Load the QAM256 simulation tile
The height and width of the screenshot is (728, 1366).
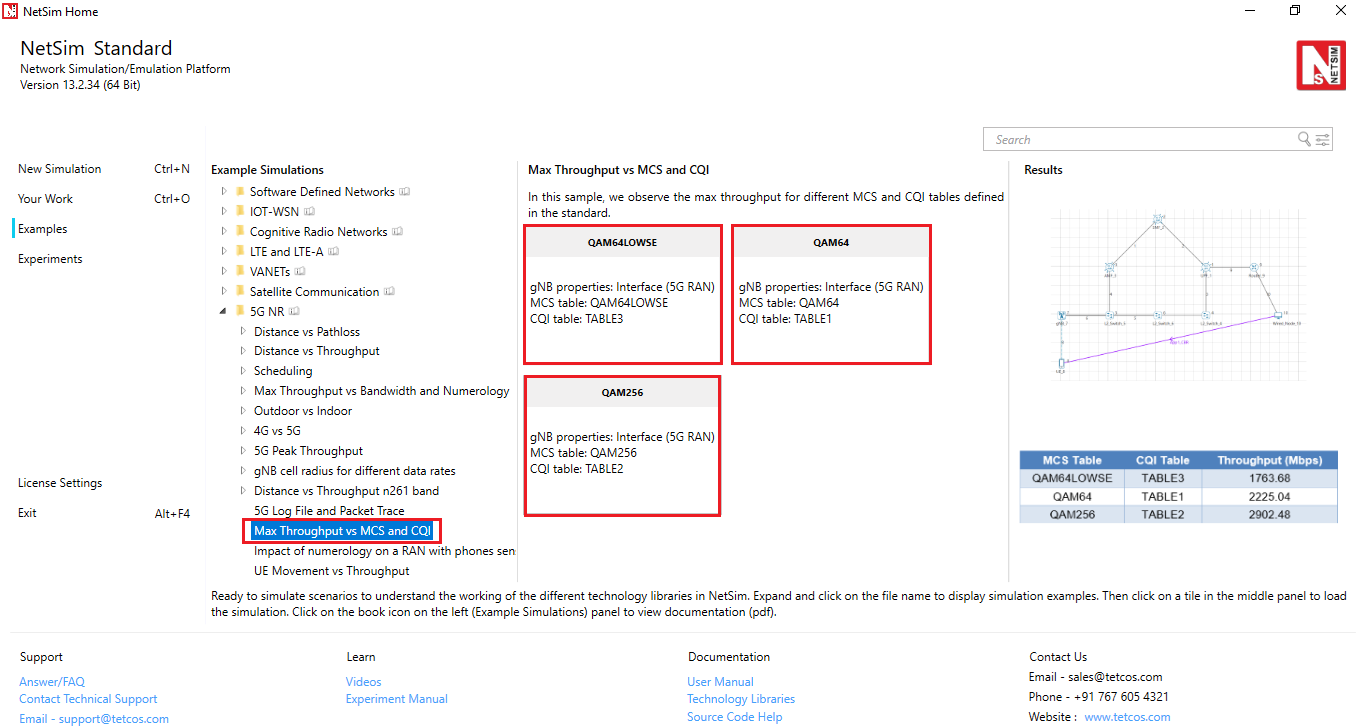623,446
